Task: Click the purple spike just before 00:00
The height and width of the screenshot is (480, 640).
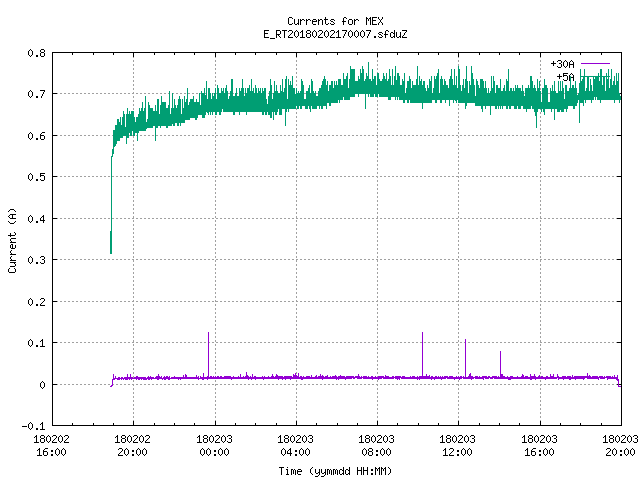Action: (209, 354)
